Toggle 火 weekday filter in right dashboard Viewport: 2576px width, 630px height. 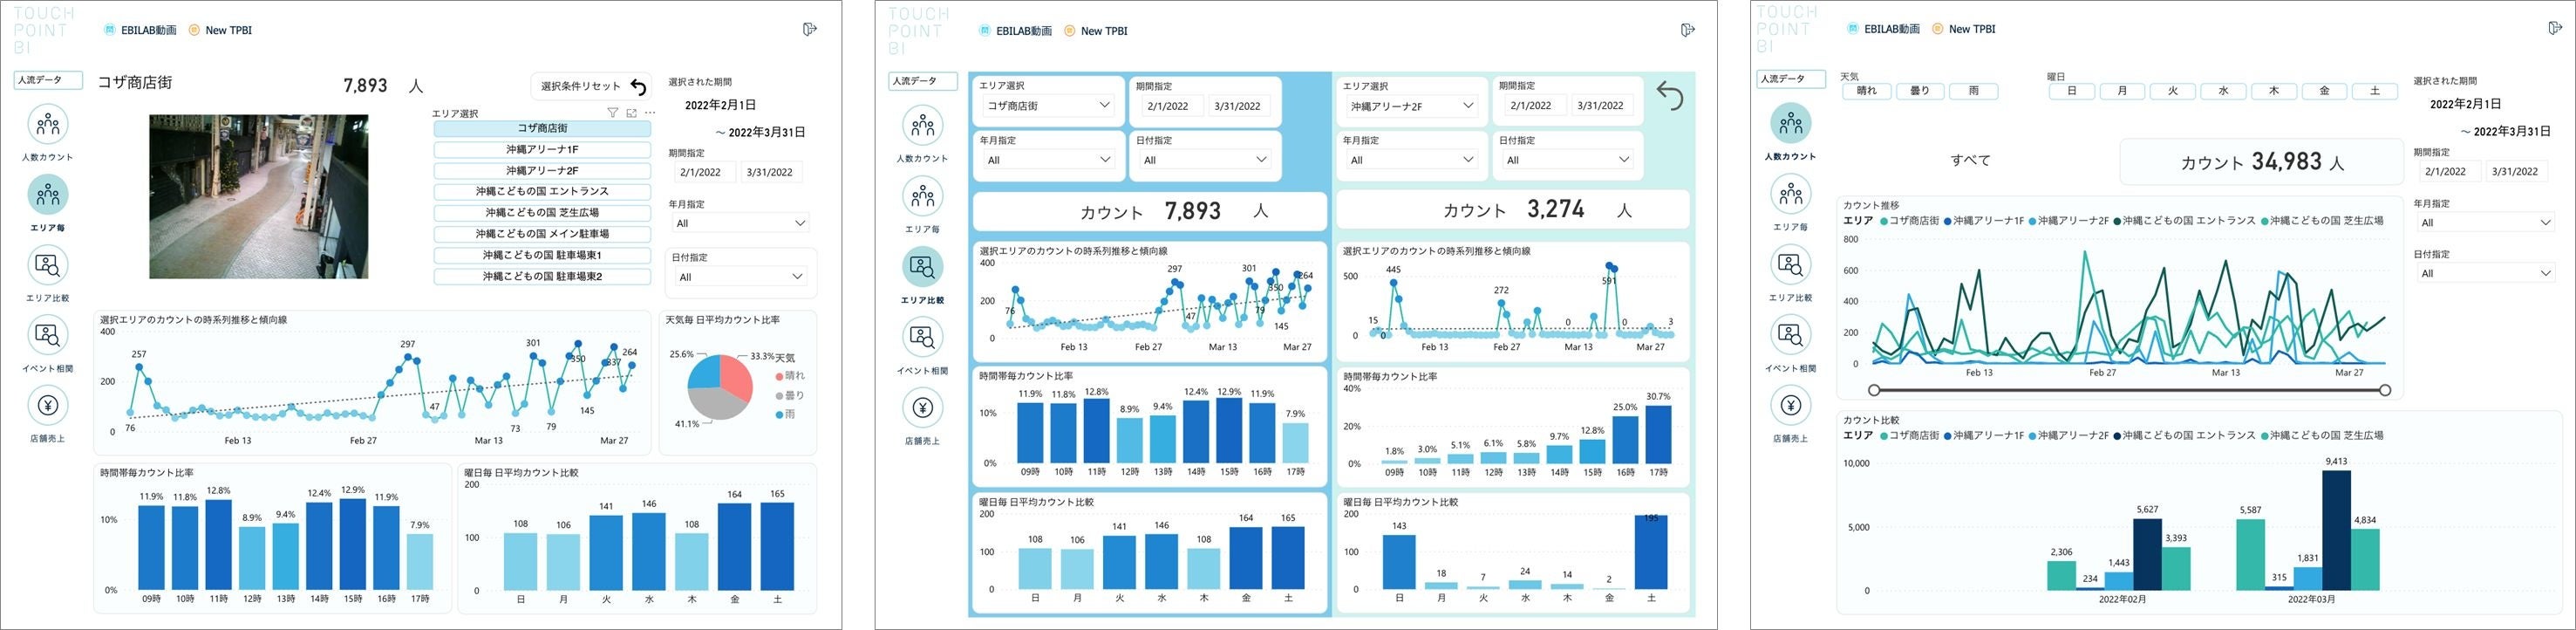click(x=2173, y=91)
